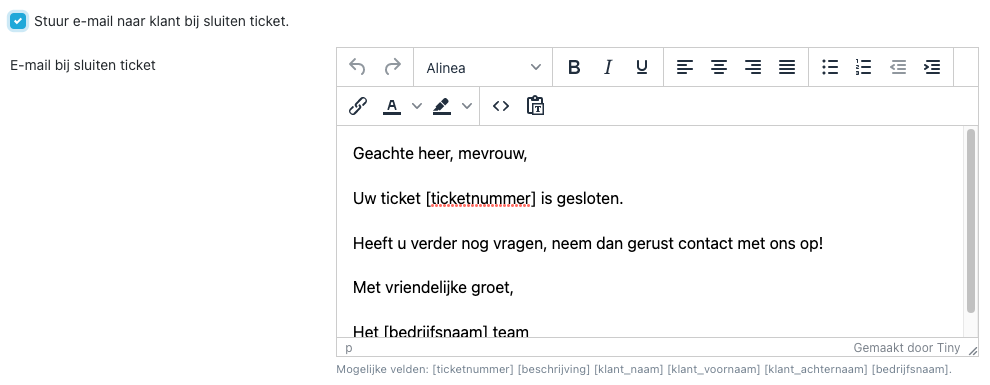Click the [klant_achternaam] field hint
This screenshot has height=385, width=990.
(815, 369)
